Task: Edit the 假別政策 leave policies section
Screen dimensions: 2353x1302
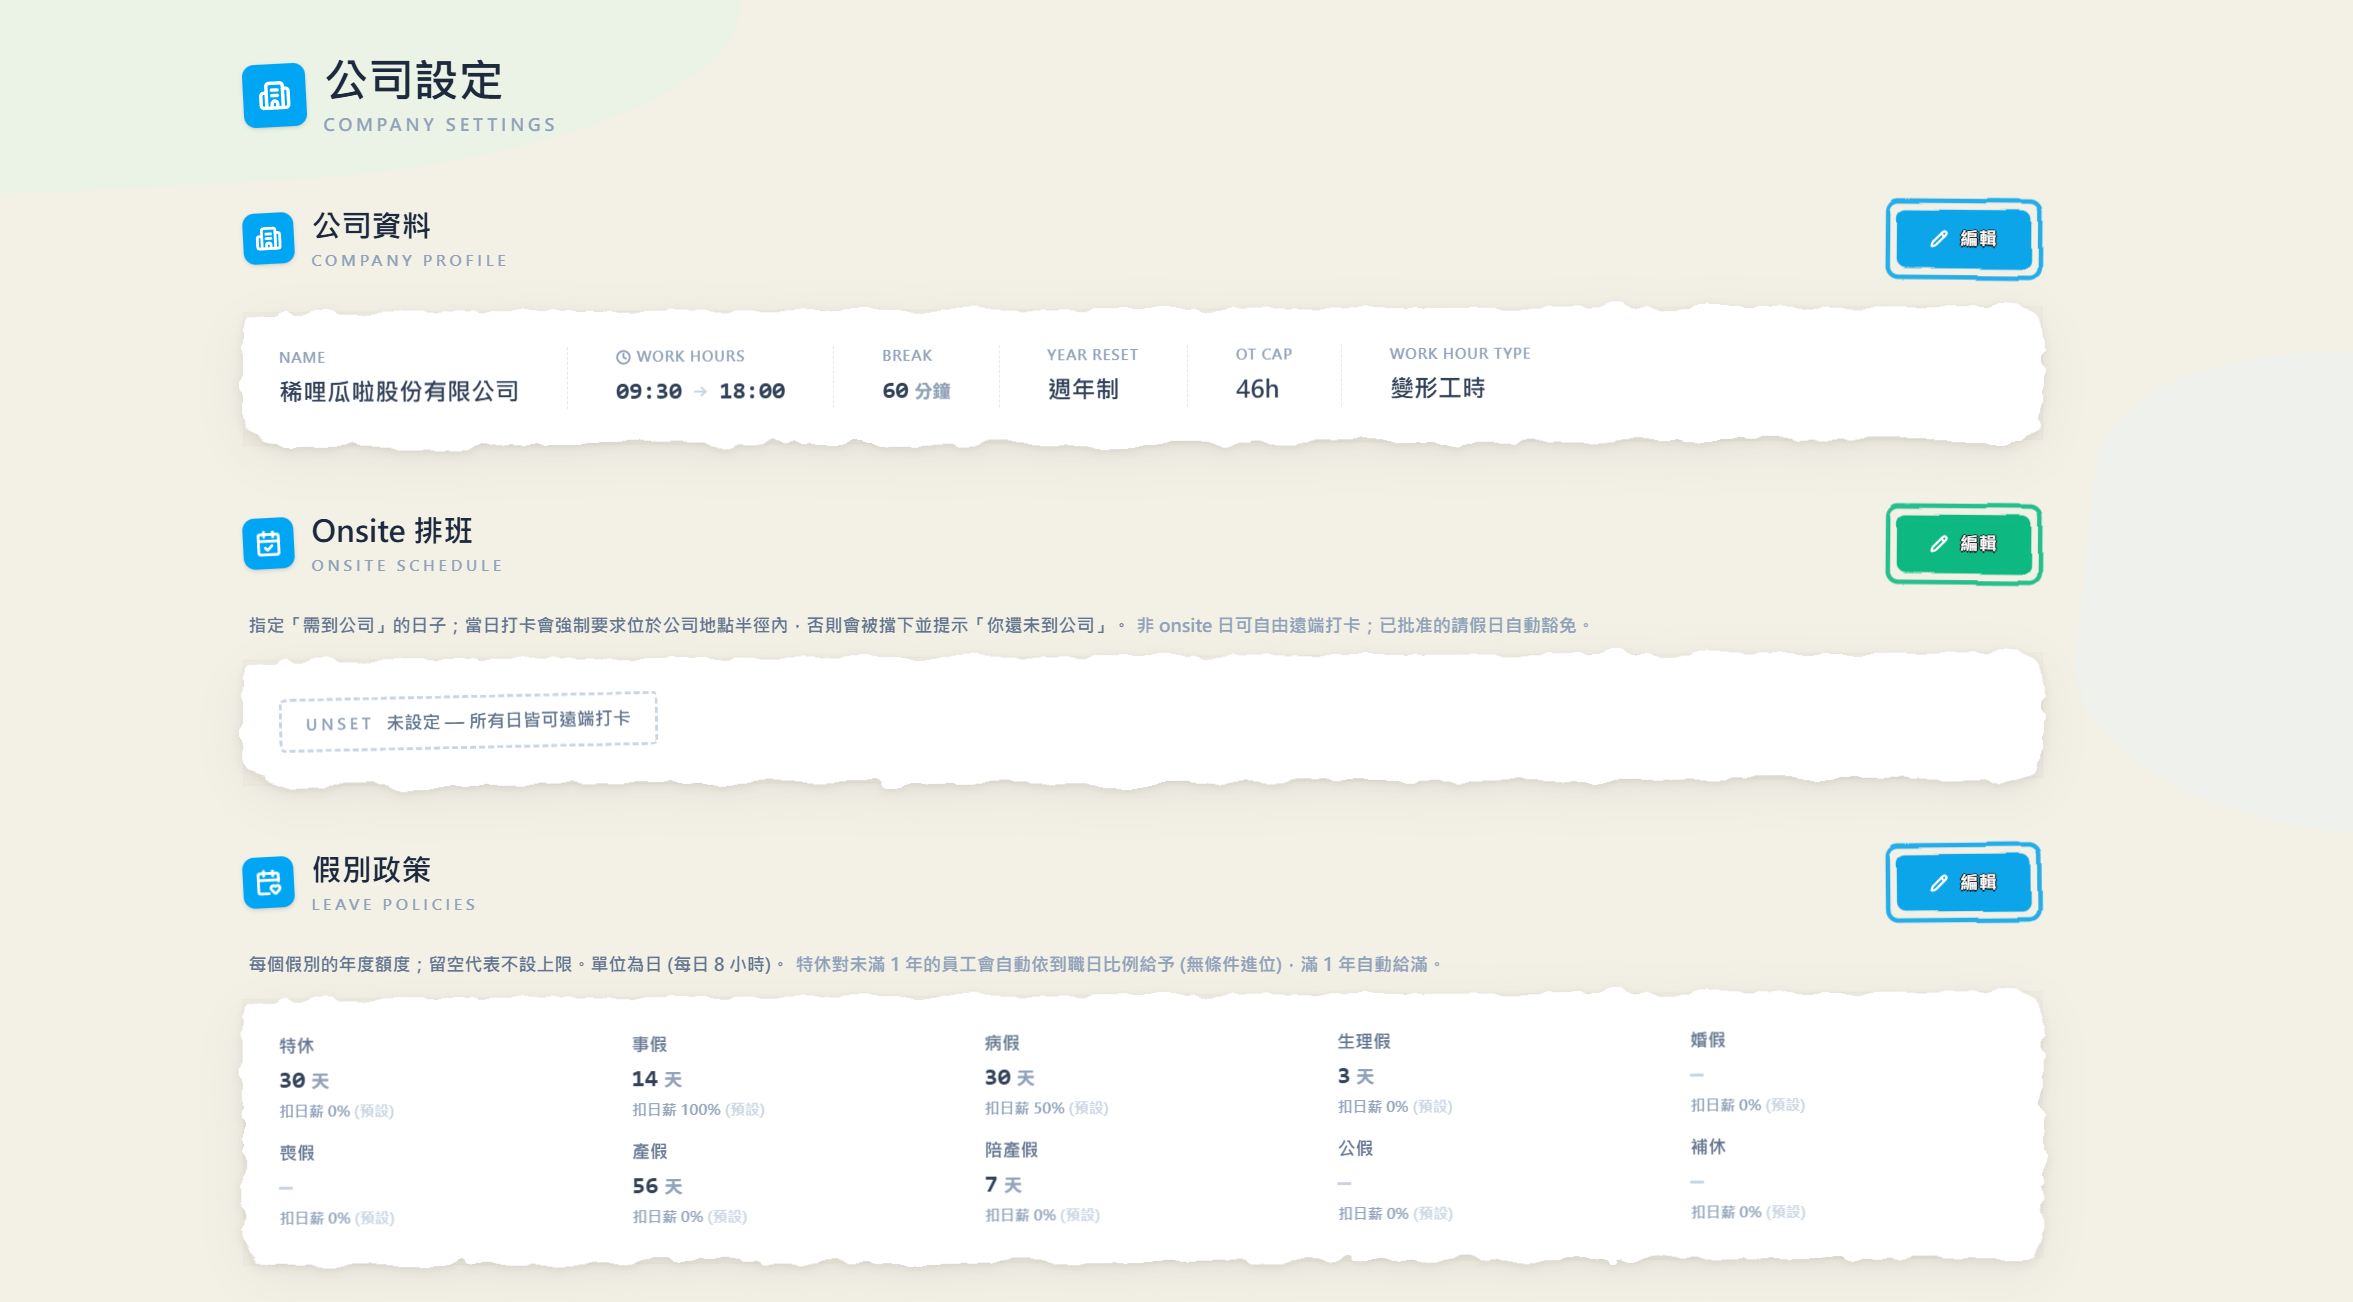Action: (1964, 882)
